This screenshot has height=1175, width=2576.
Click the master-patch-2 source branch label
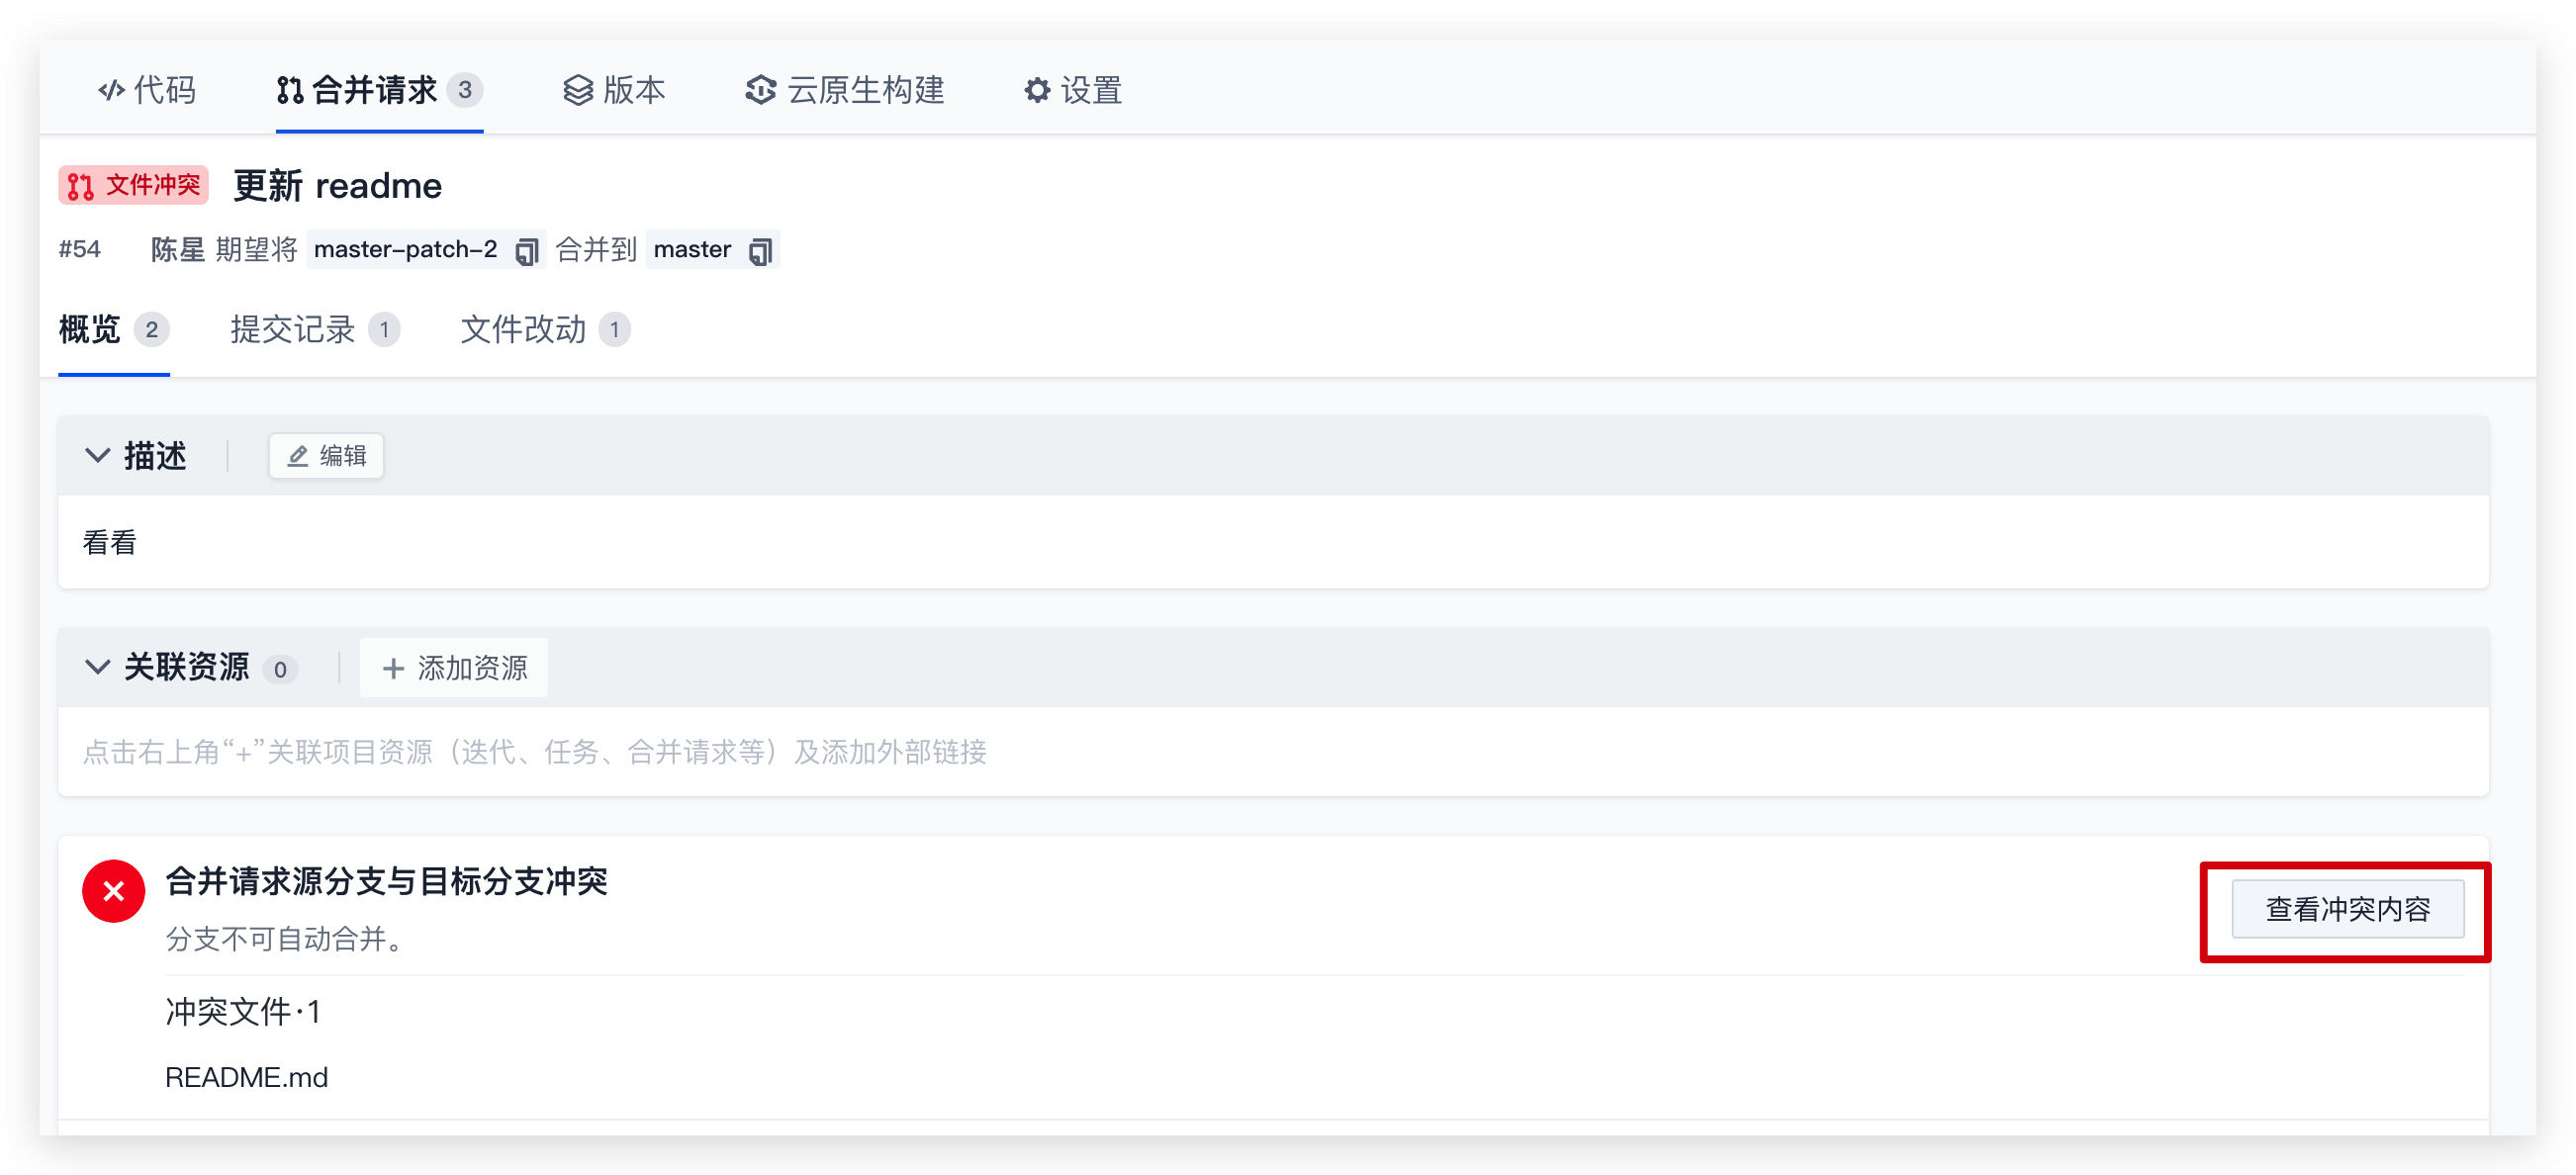pos(405,250)
